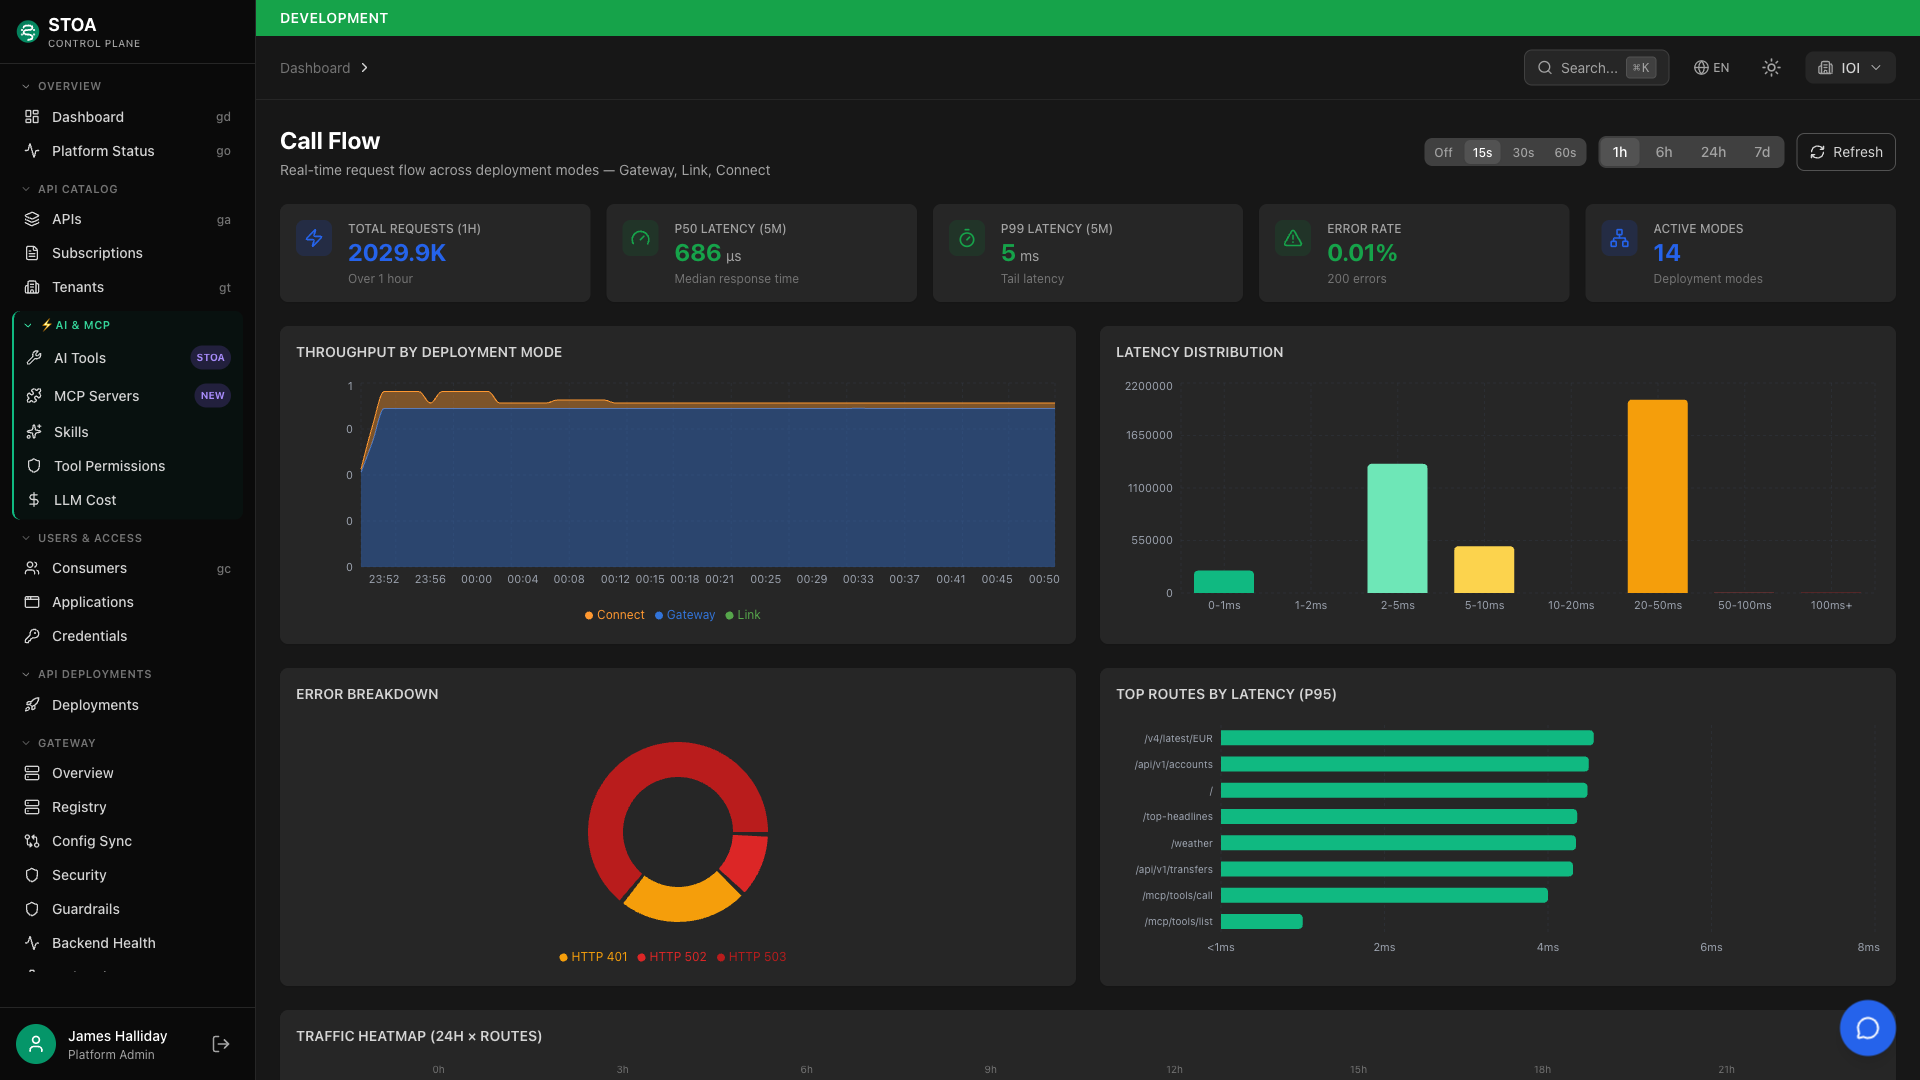The width and height of the screenshot is (1920, 1080).
Task: Click the 20-50ms latency bar
Action: click(1657, 496)
